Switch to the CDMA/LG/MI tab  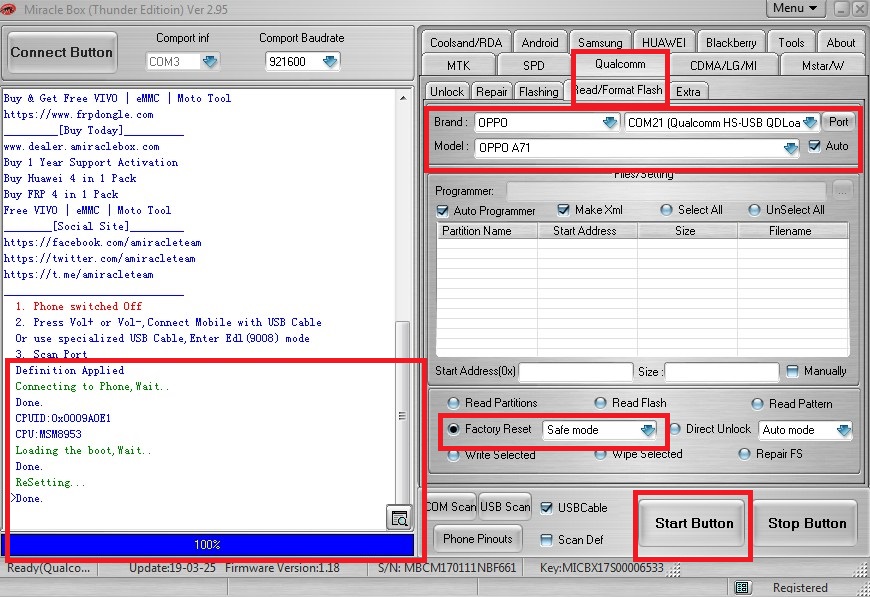coord(723,65)
